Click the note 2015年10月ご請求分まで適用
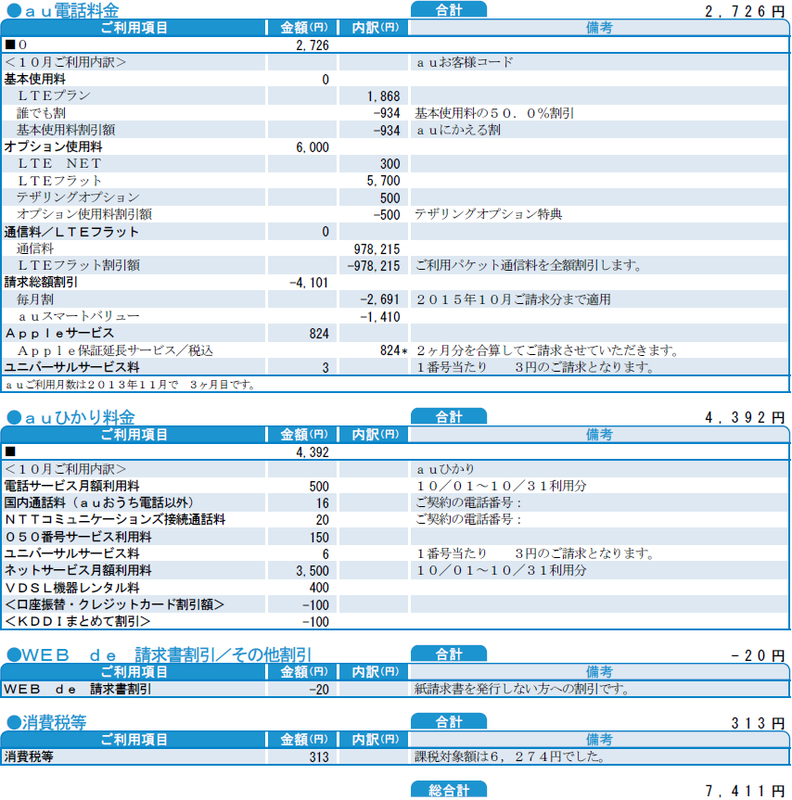 (513, 299)
